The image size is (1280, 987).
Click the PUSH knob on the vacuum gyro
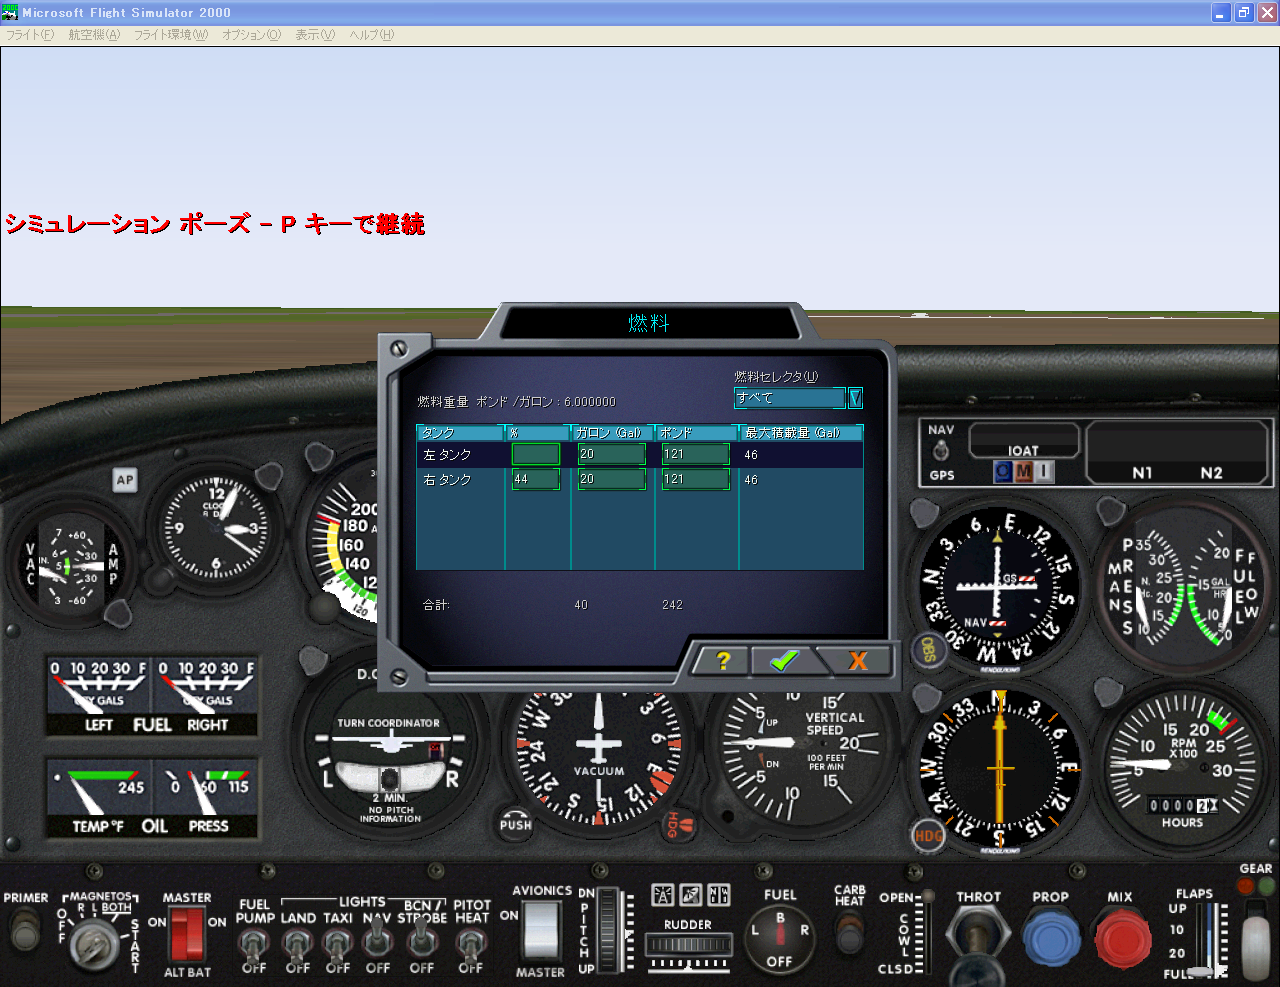tap(515, 823)
